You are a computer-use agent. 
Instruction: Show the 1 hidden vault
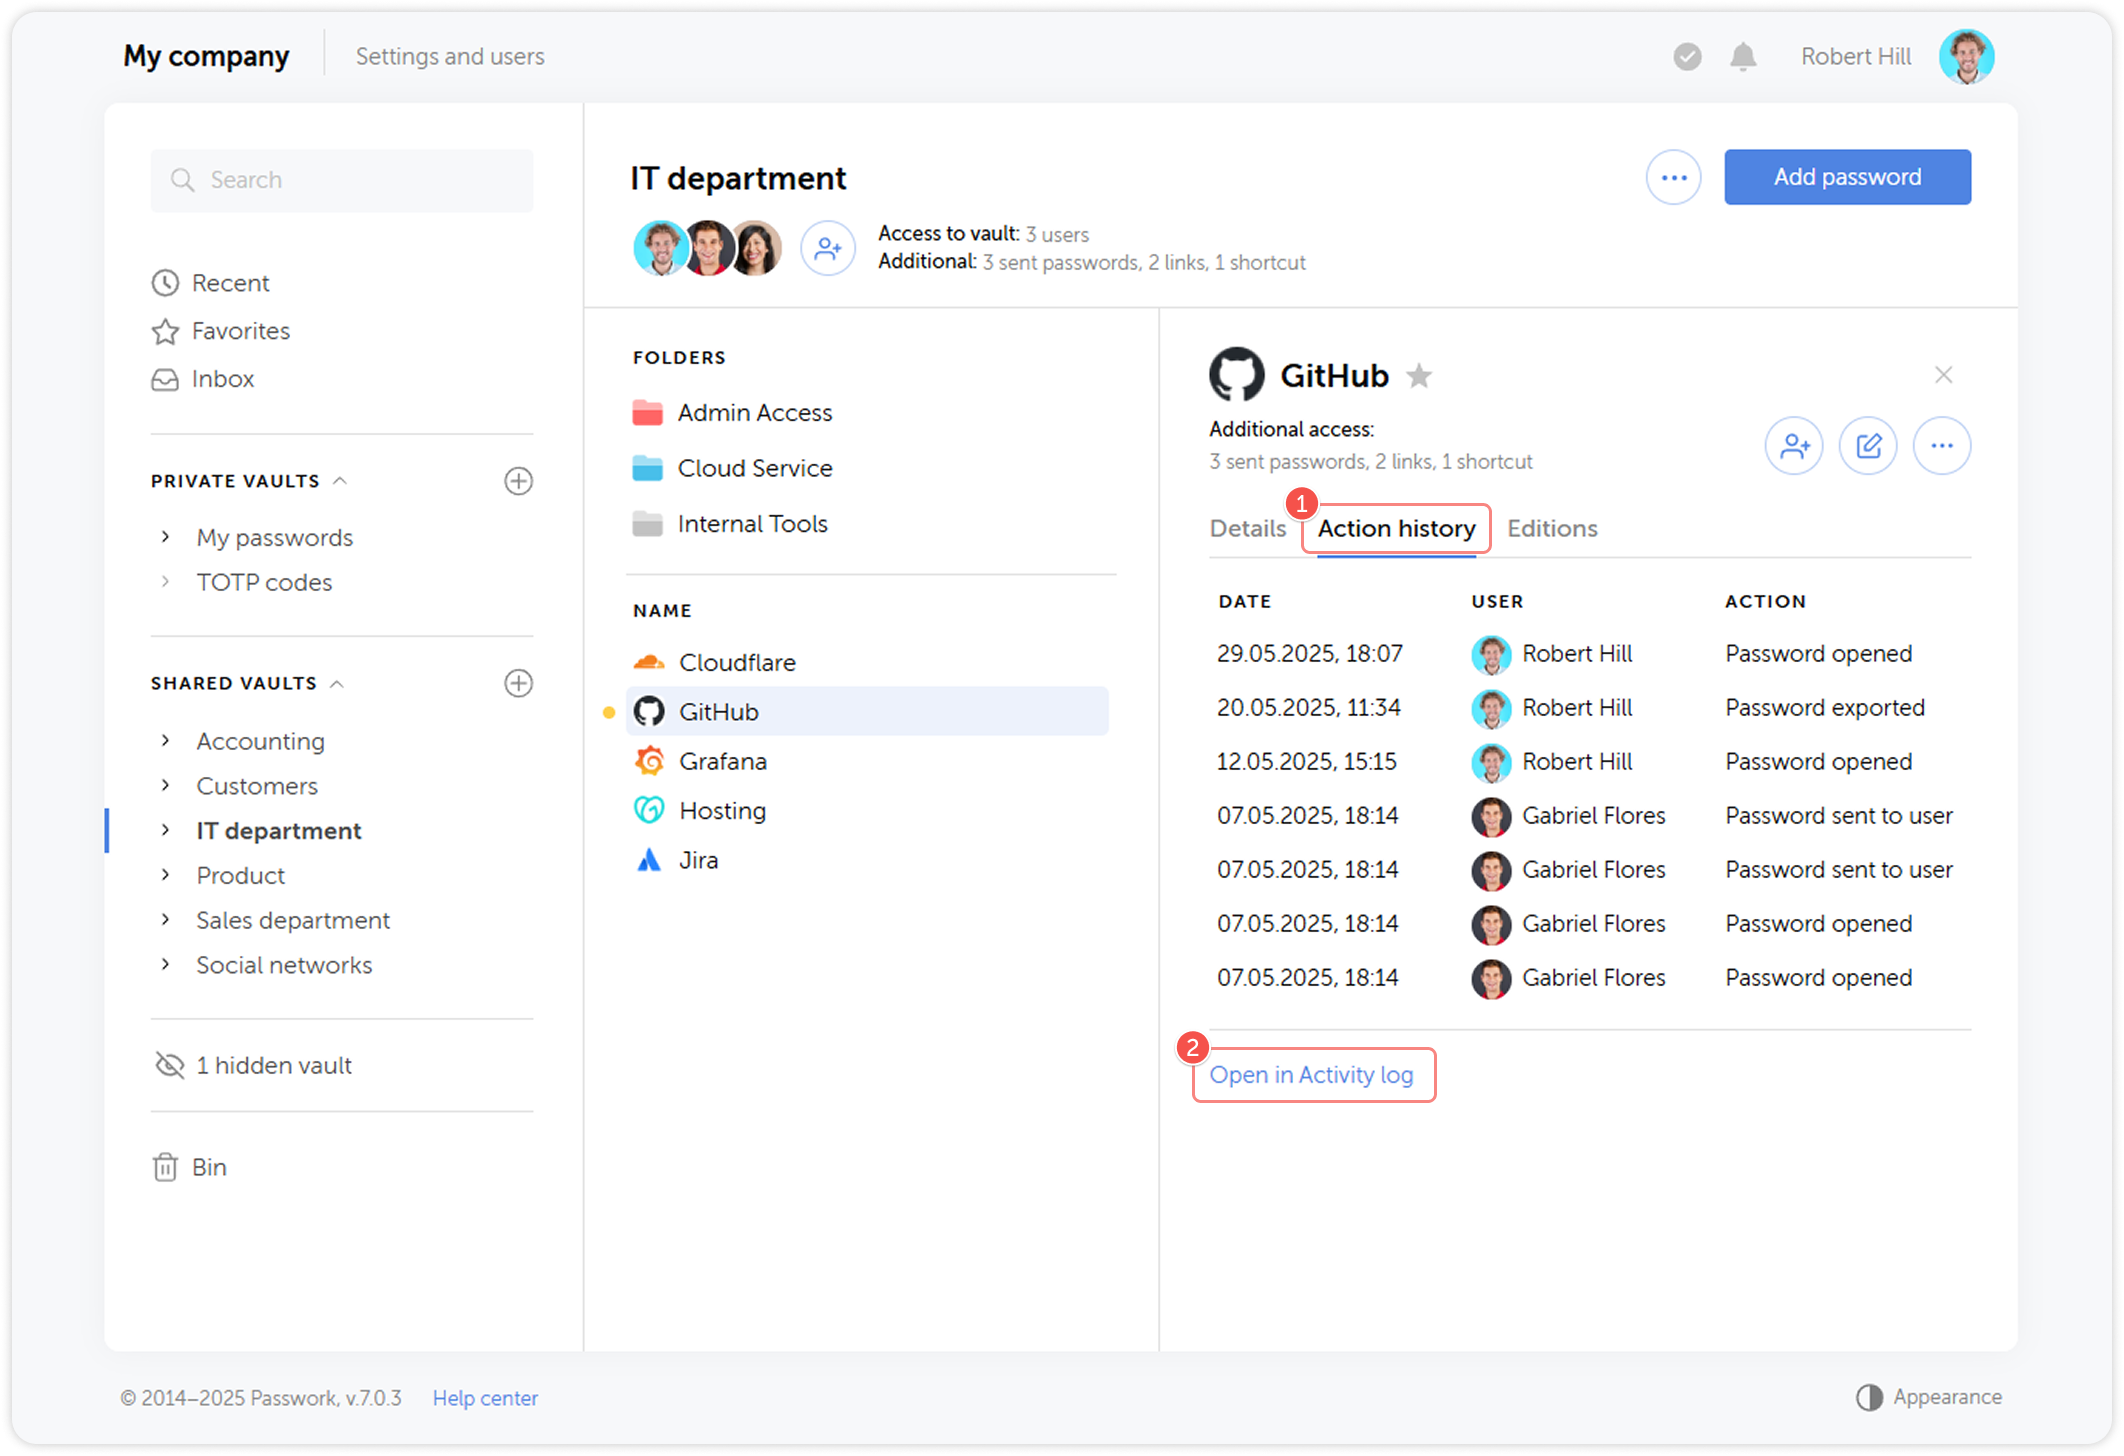pyautogui.click(x=255, y=1065)
